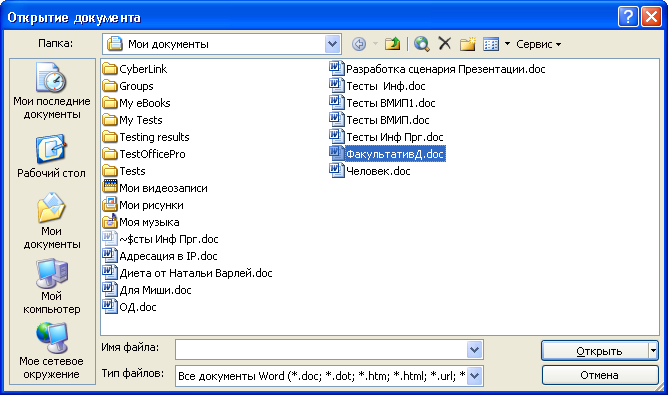The height and width of the screenshot is (395, 668).
Task: Select the file Для Миши.doc
Action: [147, 290]
